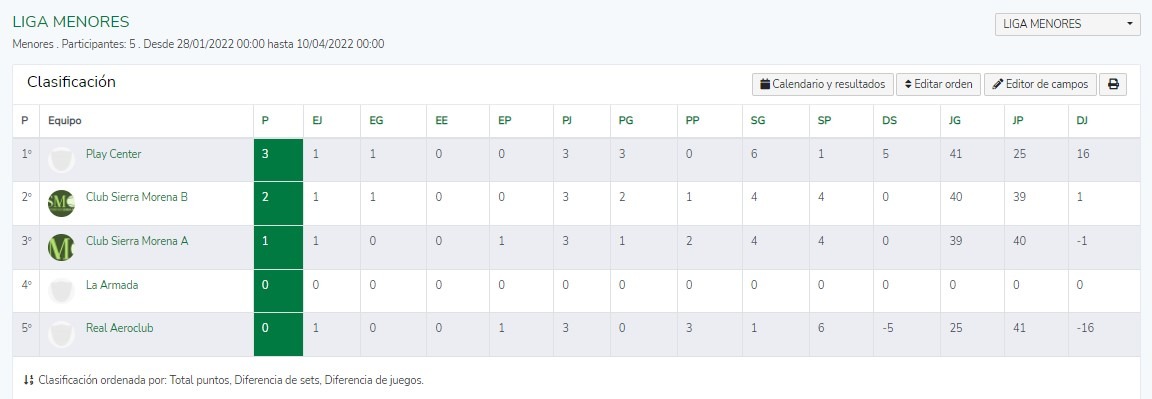
Task: Click the LIGA MENORES page title
Action: tap(71, 22)
